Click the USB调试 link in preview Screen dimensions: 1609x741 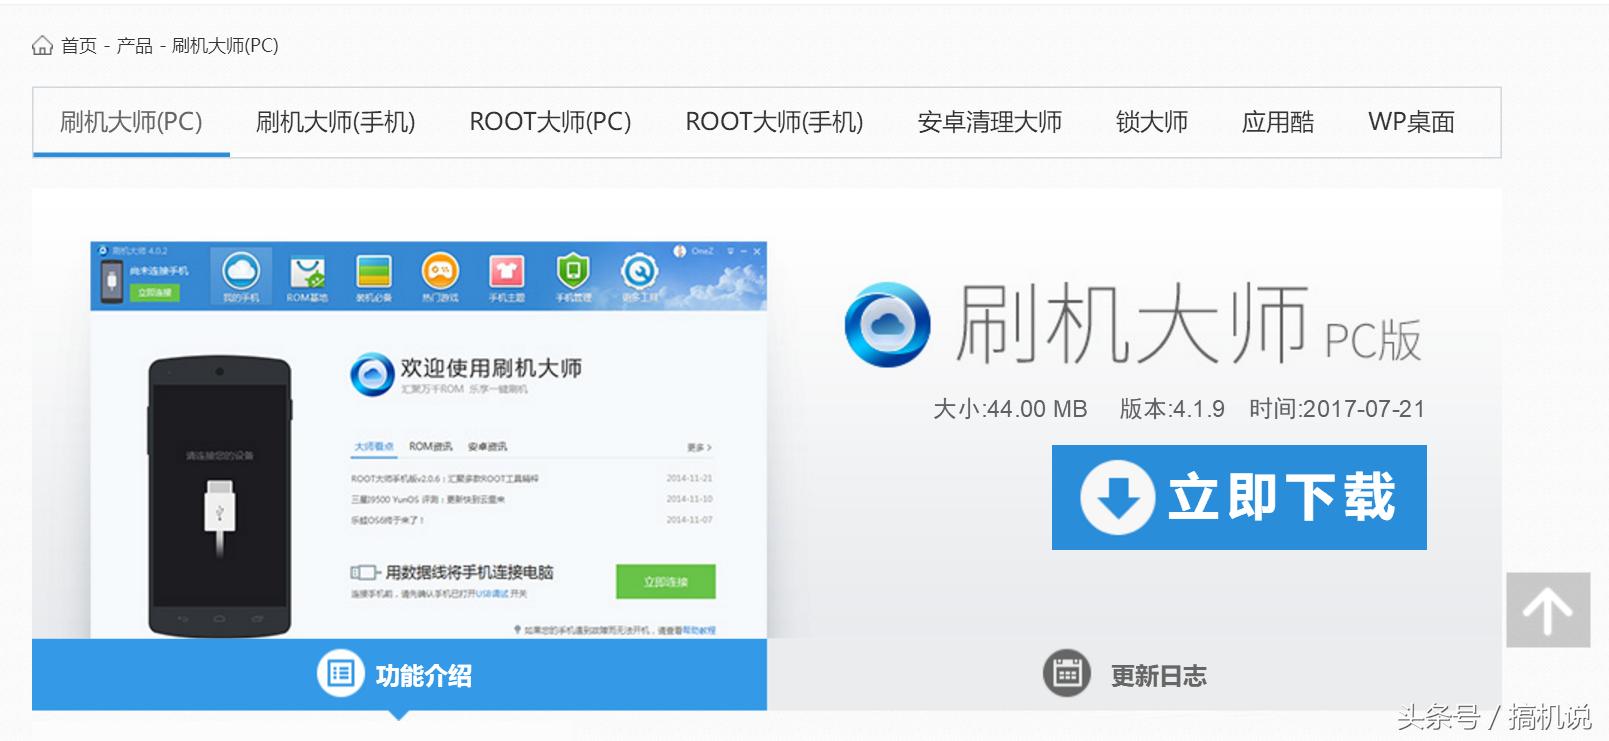492,594
